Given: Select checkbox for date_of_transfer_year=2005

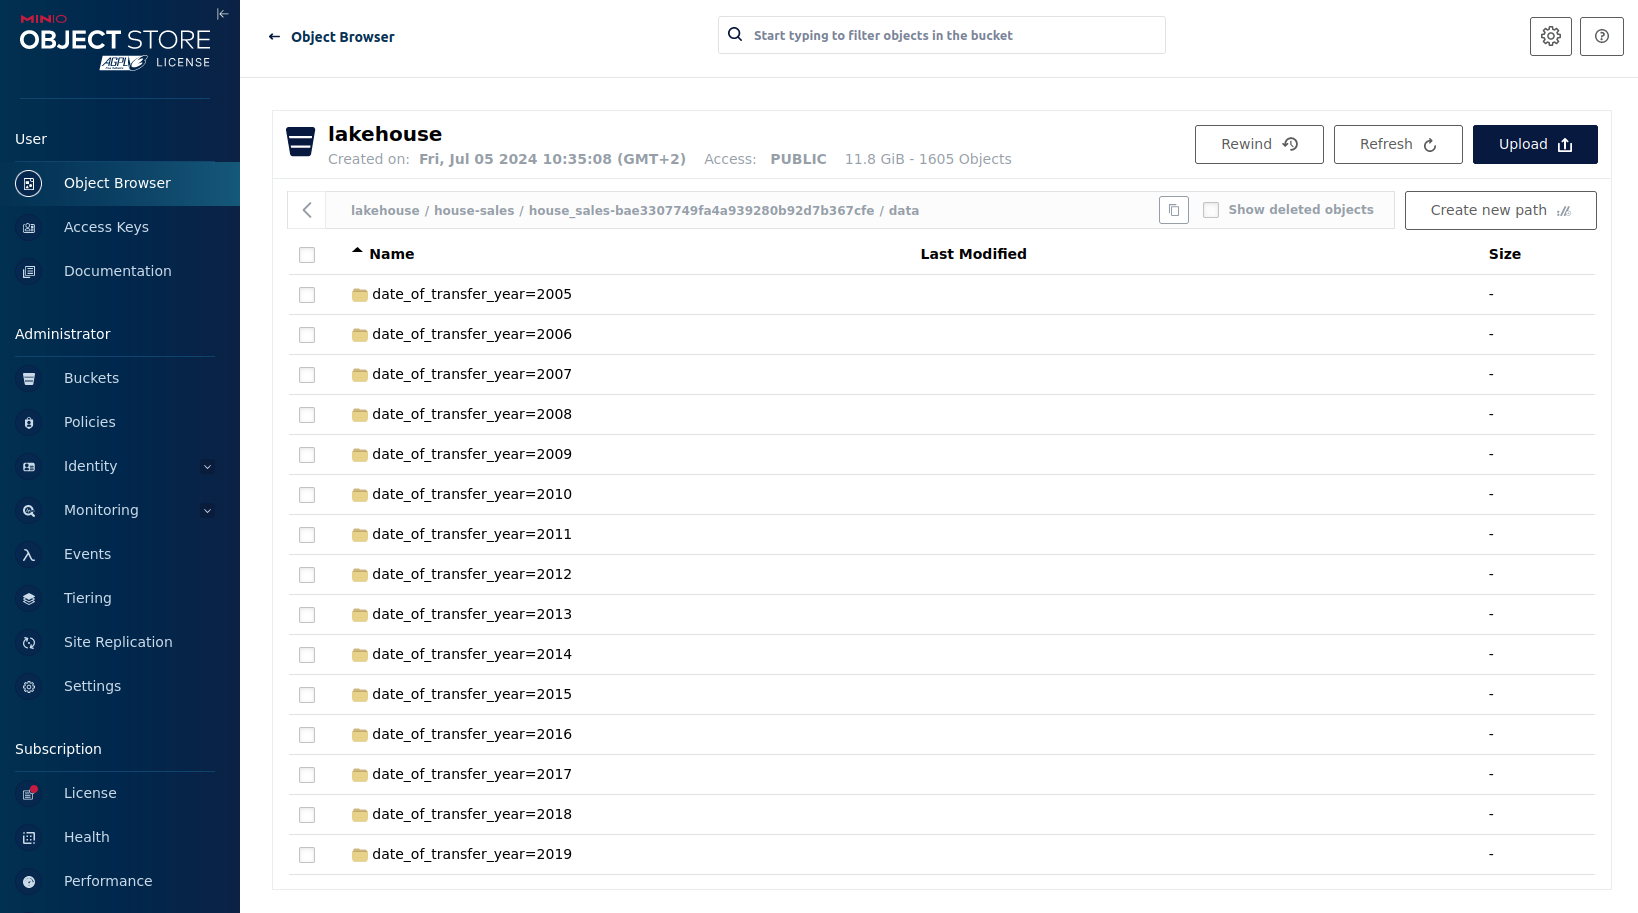Looking at the screenshot, I should point(307,295).
